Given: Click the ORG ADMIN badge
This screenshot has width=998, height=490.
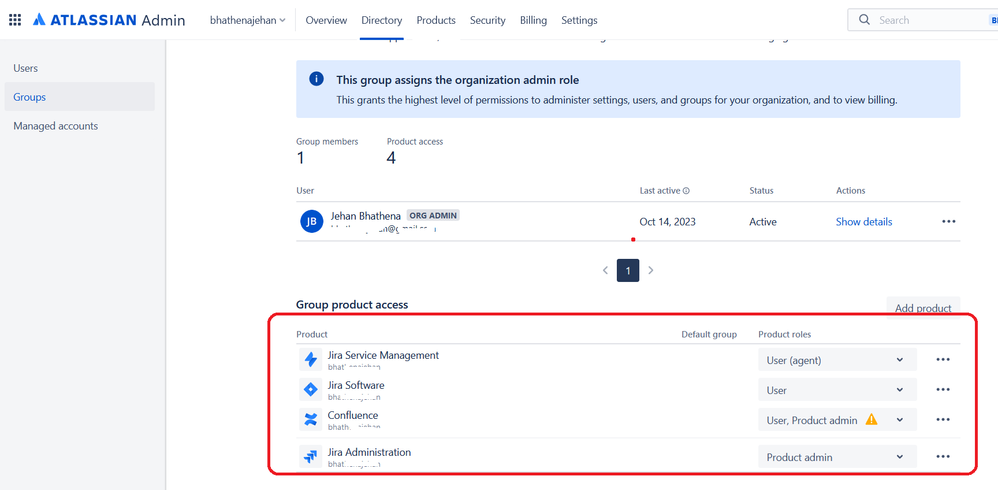Looking at the screenshot, I should [433, 216].
